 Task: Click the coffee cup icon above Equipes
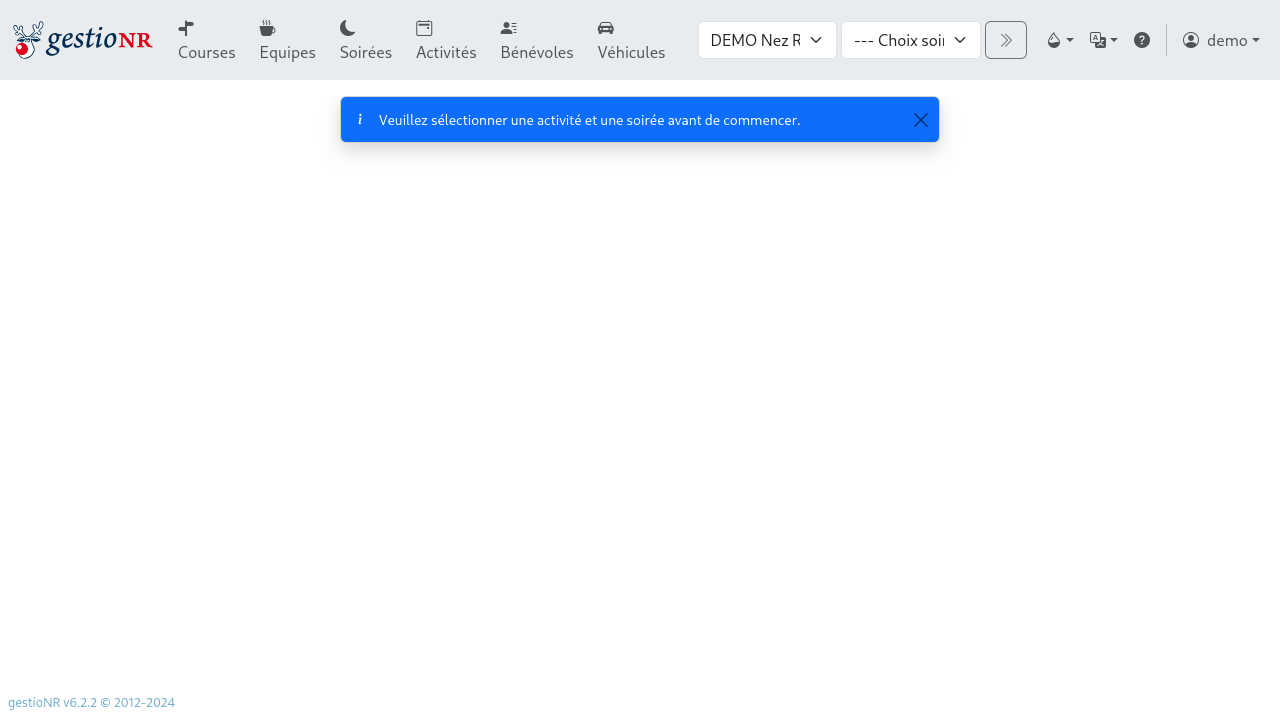click(267, 28)
